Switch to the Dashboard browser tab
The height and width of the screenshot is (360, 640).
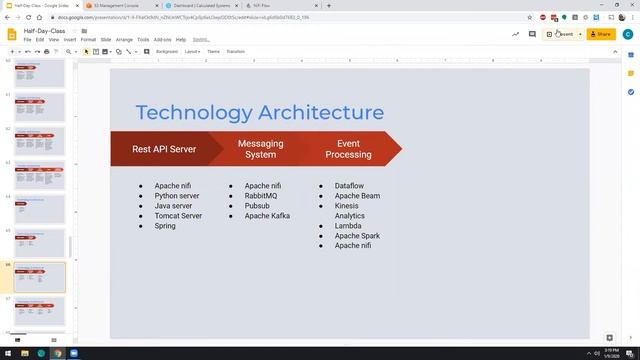click(x=202, y=6)
